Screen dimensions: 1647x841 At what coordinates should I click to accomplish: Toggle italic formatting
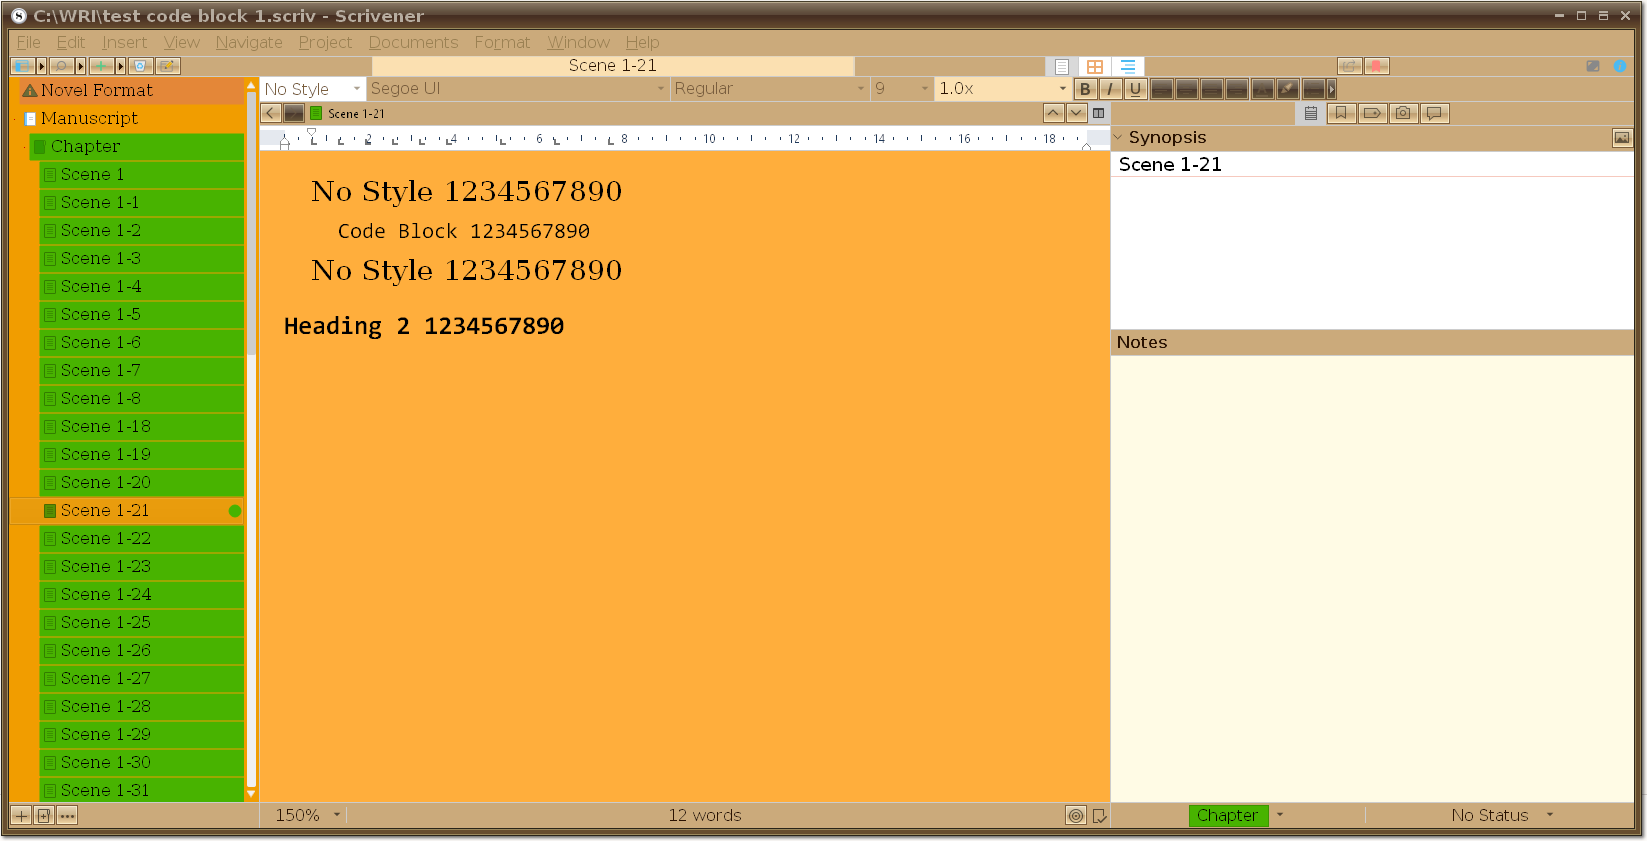tap(1110, 89)
